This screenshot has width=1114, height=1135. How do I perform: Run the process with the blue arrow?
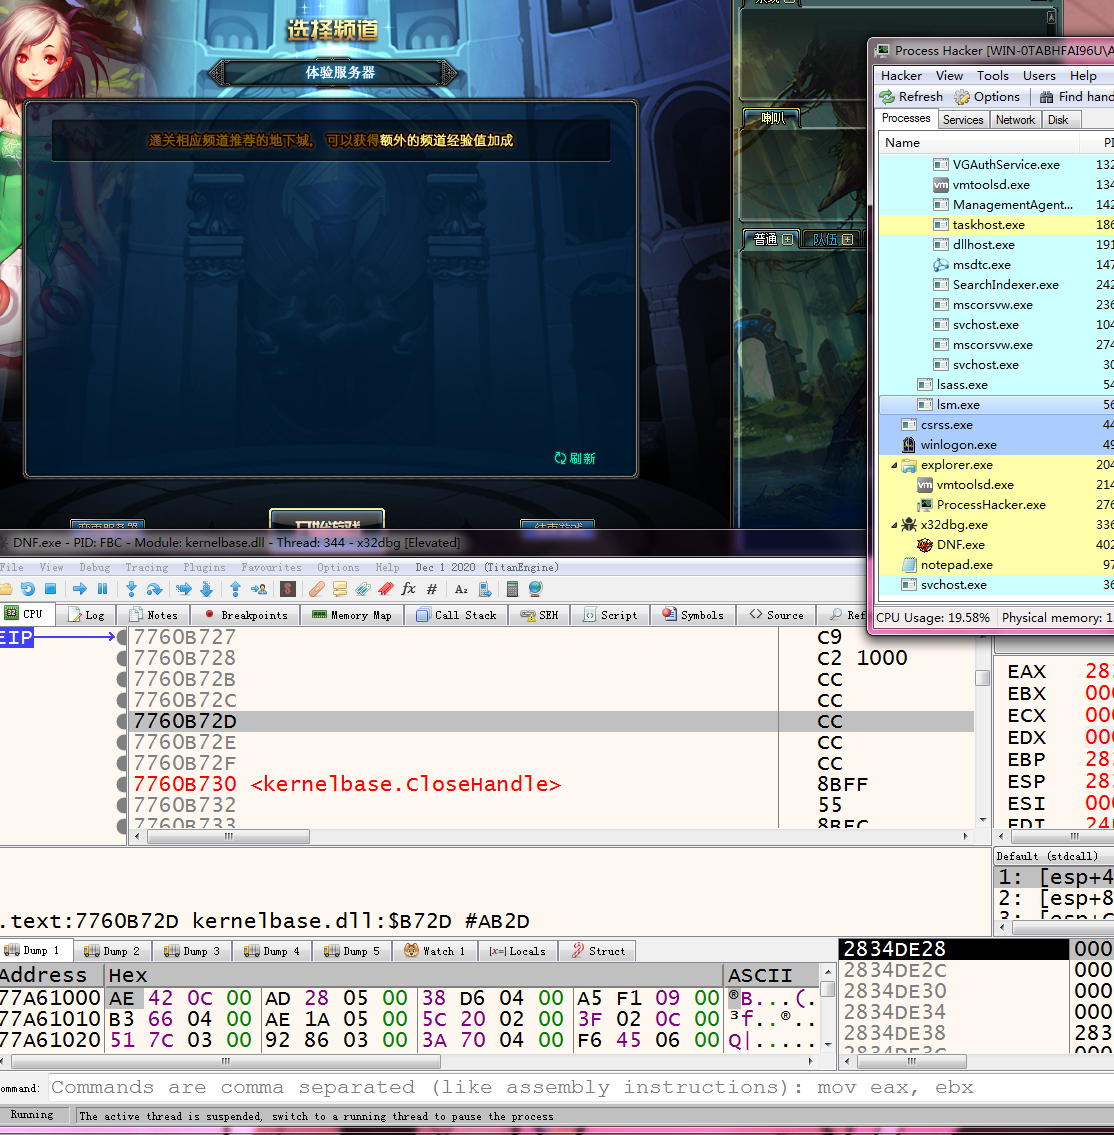click(x=80, y=589)
